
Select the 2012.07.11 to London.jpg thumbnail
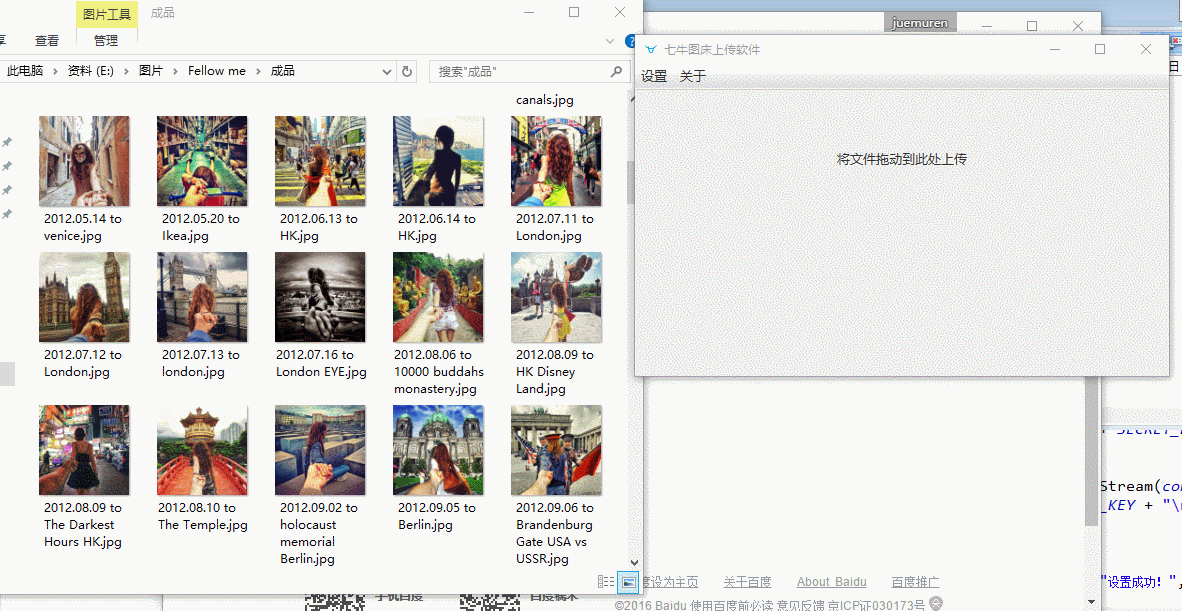point(556,161)
